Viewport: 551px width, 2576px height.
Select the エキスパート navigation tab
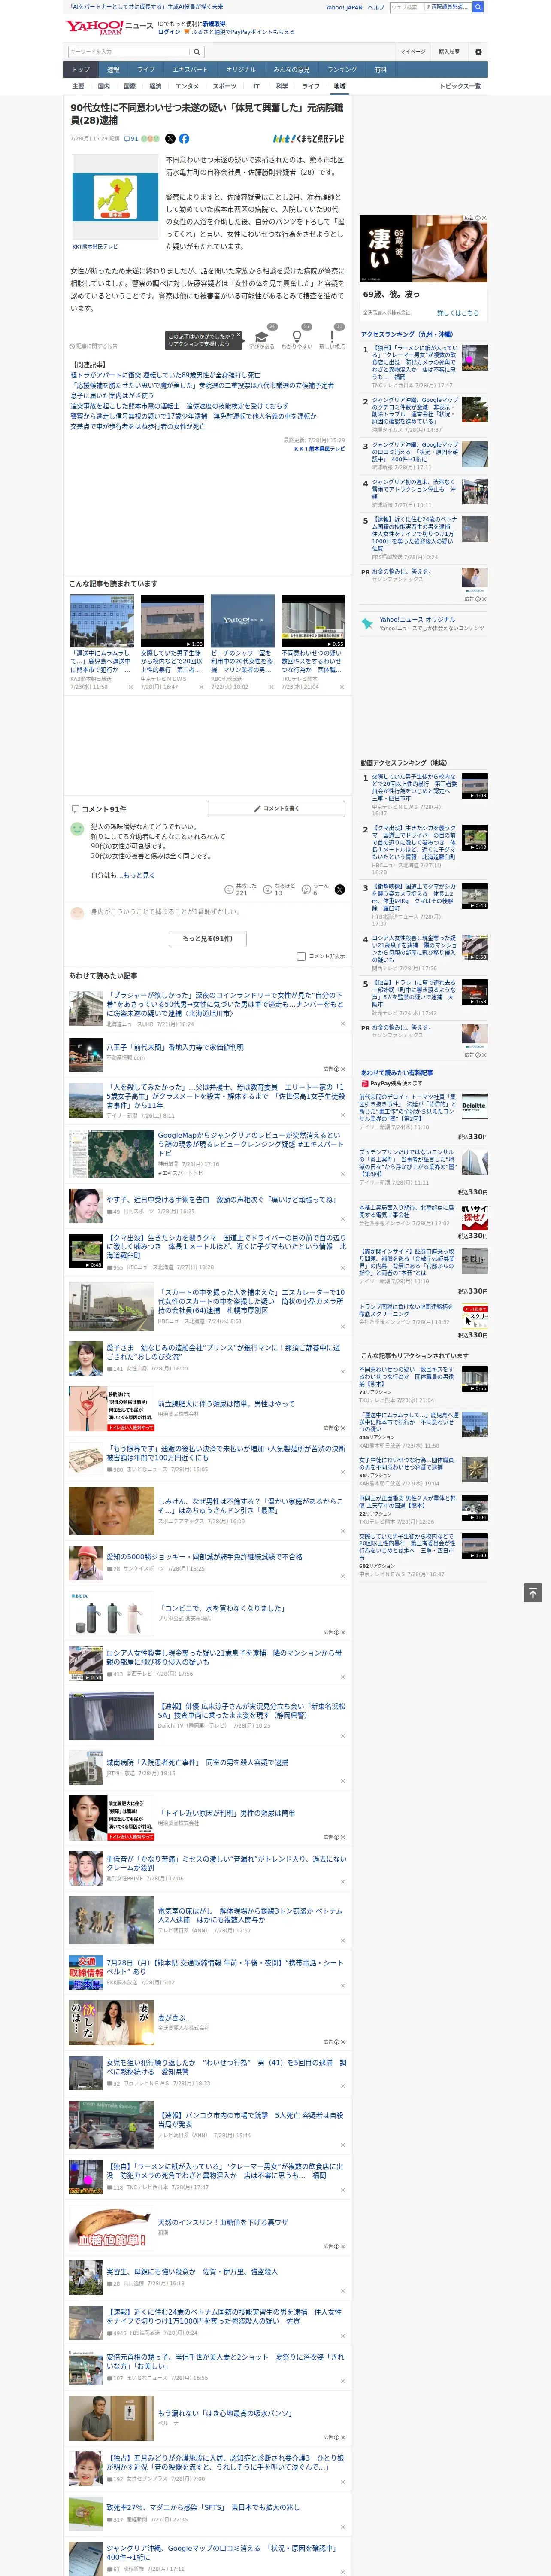click(190, 70)
